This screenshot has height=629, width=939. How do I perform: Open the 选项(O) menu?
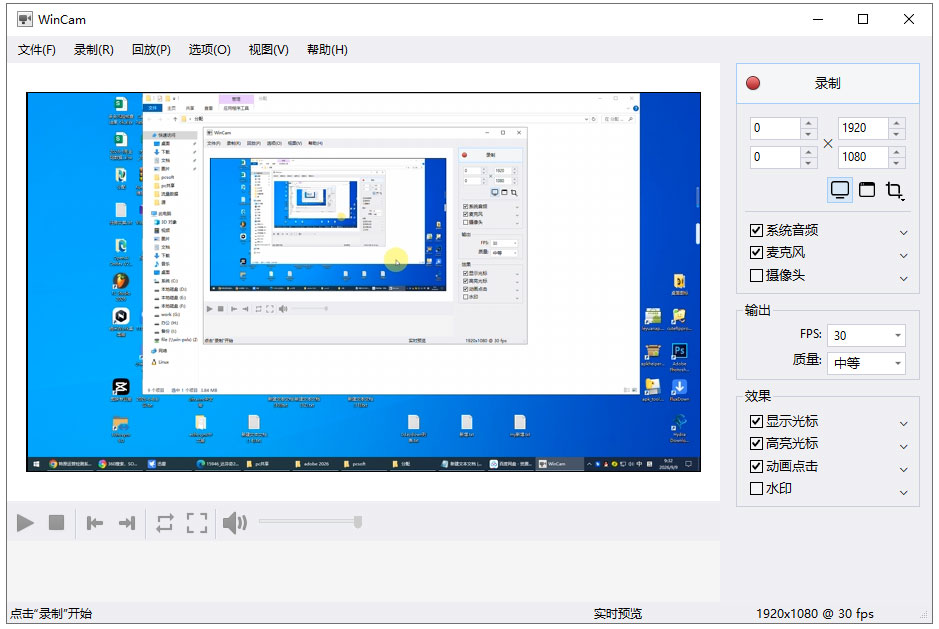(210, 50)
